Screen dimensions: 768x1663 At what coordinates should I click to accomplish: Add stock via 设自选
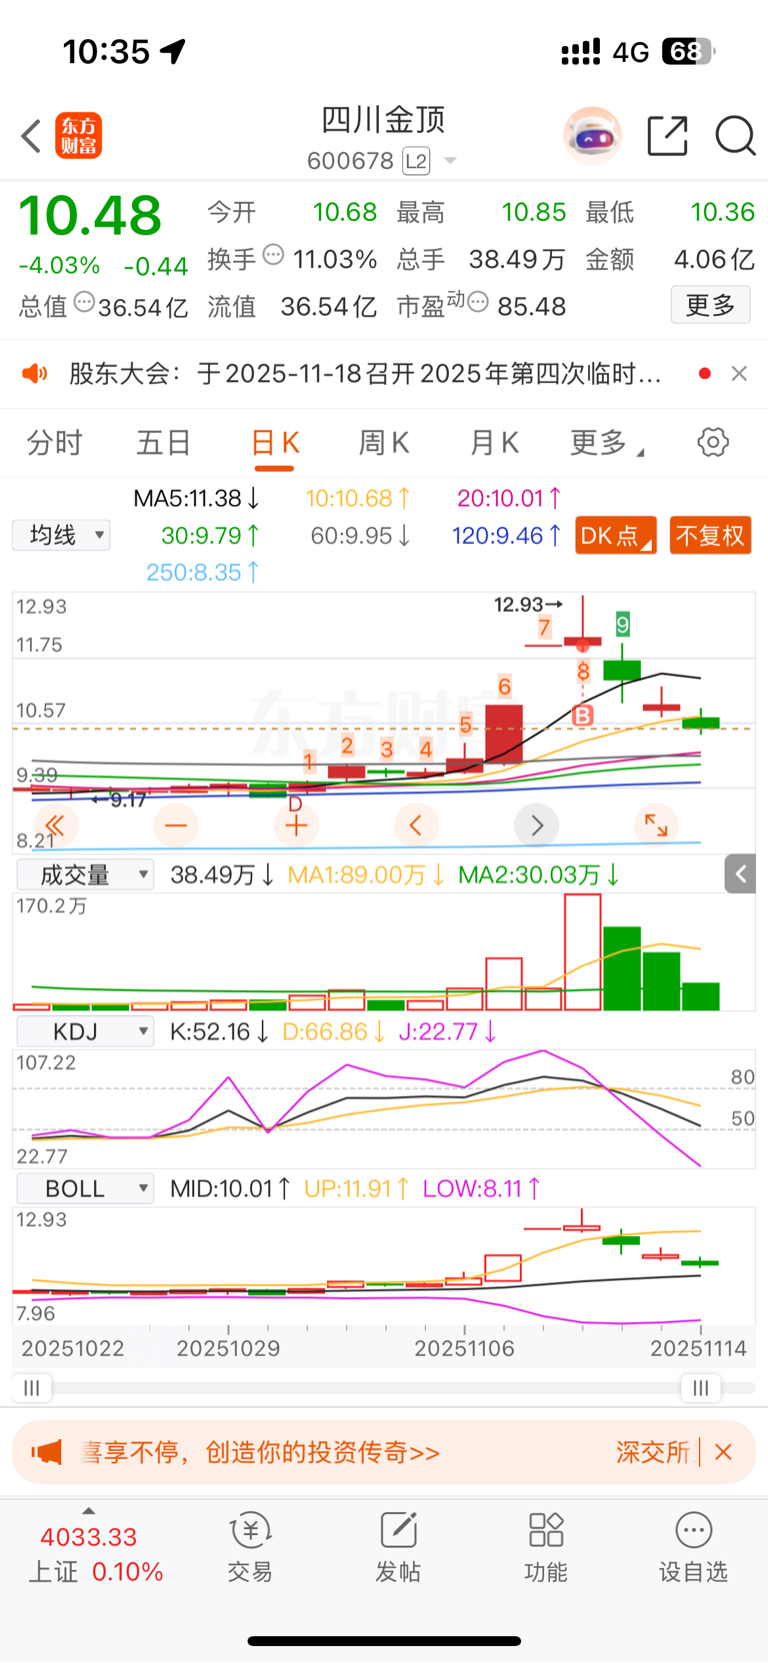tap(693, 1547)
